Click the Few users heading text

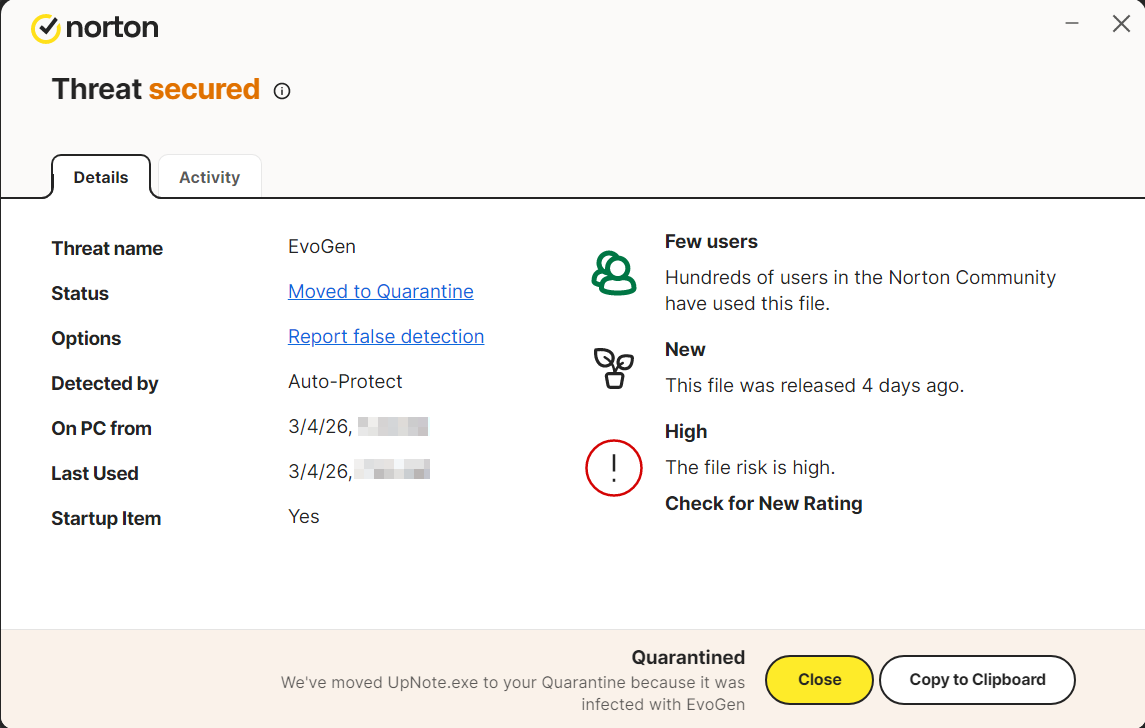click(x=711, y=241)
